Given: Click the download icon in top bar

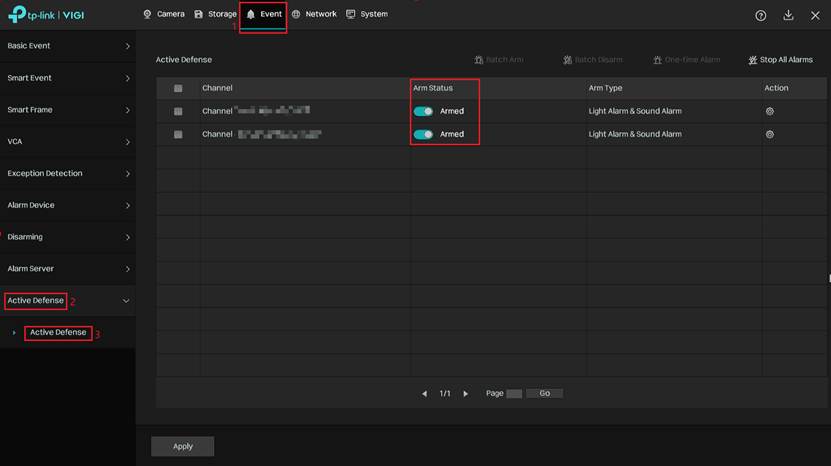Looking at the screenshot, I should 788,15.
